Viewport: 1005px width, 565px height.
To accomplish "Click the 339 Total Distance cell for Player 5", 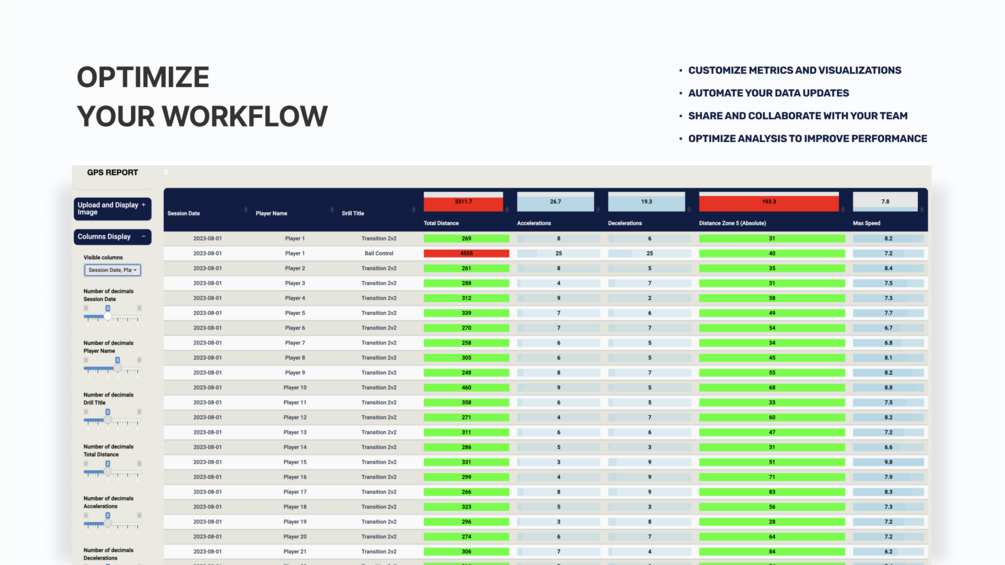I will pyautogui.click(x=466, y=313).
